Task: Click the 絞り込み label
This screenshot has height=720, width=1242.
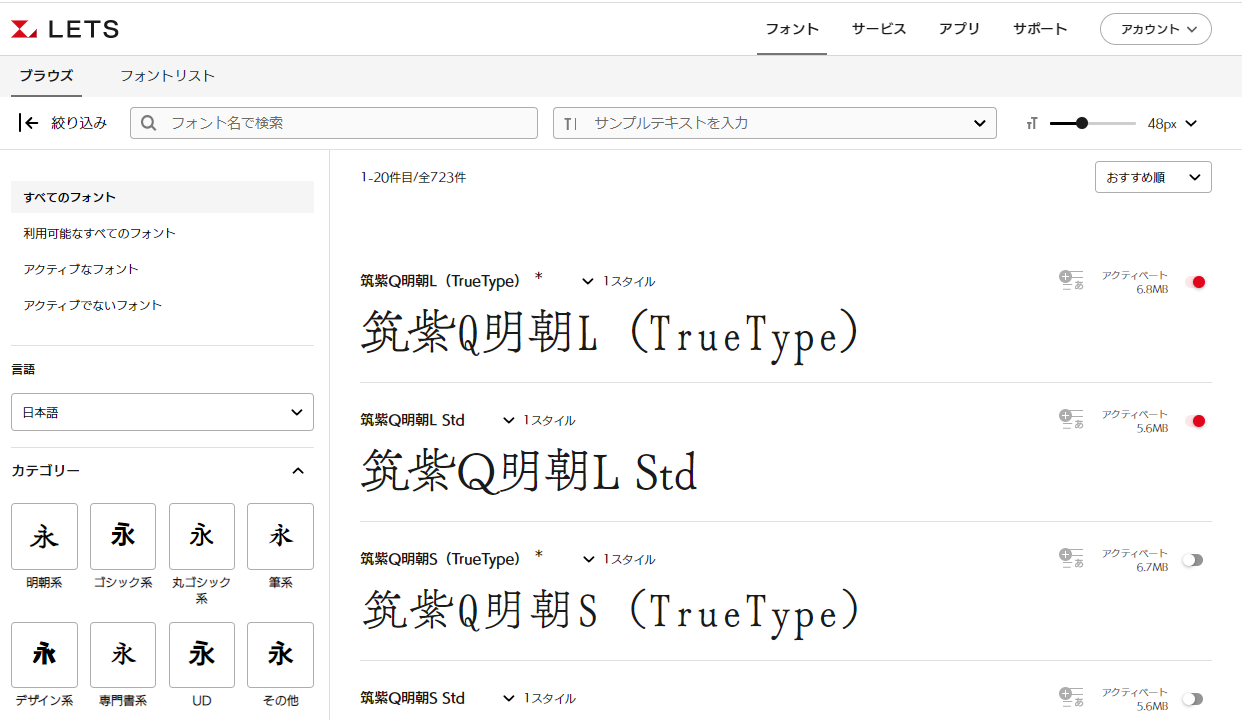Action: pos(79,123)
